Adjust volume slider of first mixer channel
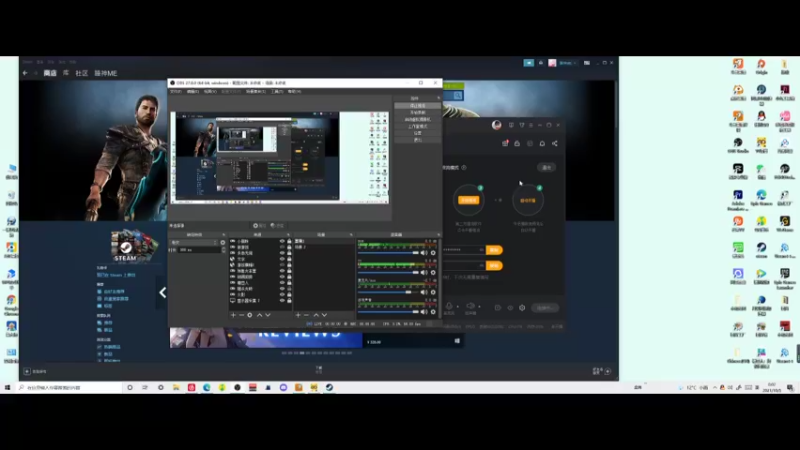This screenshot has height=450, width=800. (388, 253)
